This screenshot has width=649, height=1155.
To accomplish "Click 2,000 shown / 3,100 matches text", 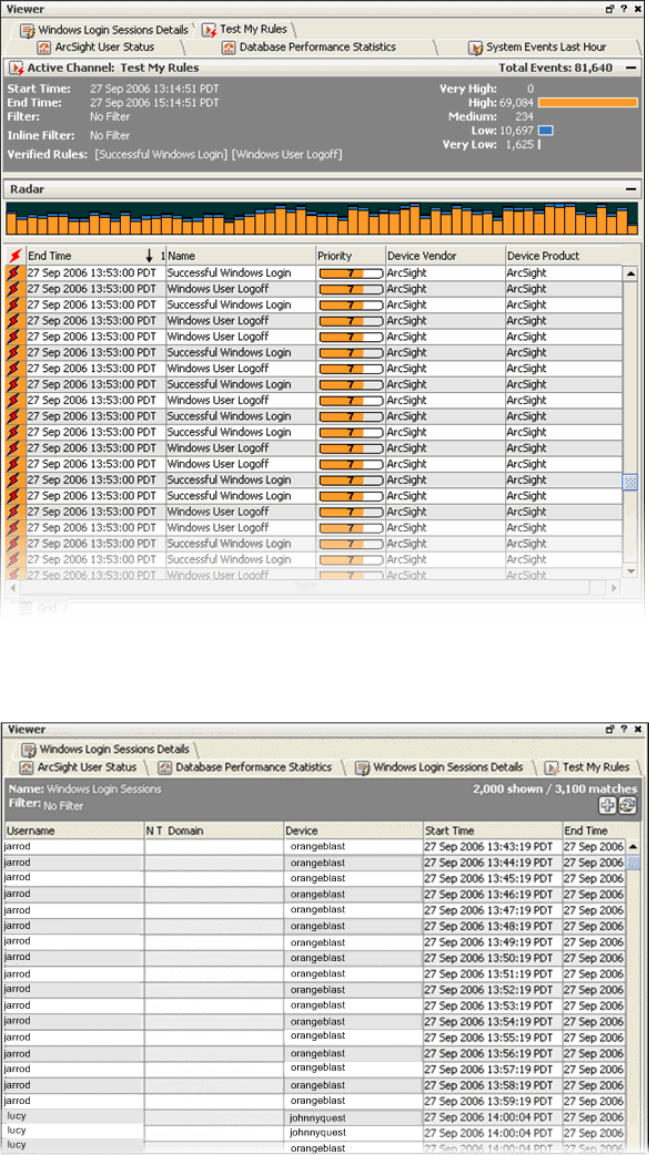I will point(557,789).
